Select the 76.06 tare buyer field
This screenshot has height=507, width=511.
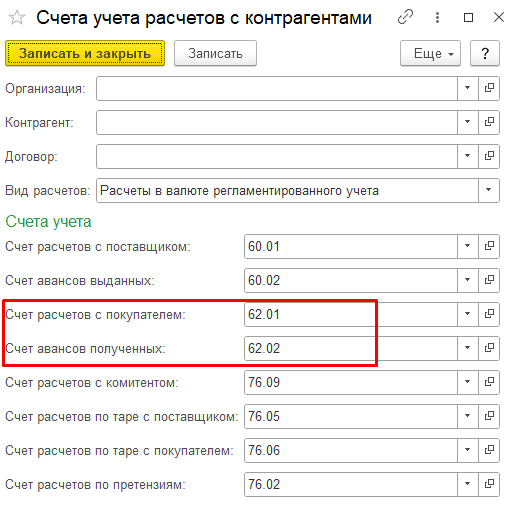(x=351, y=450)
